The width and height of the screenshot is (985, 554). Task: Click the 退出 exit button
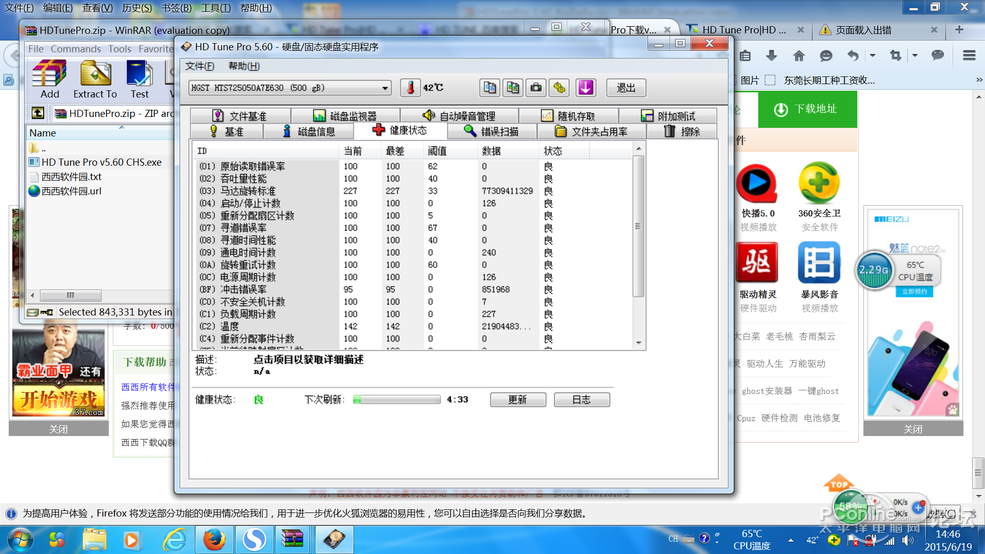626,88
